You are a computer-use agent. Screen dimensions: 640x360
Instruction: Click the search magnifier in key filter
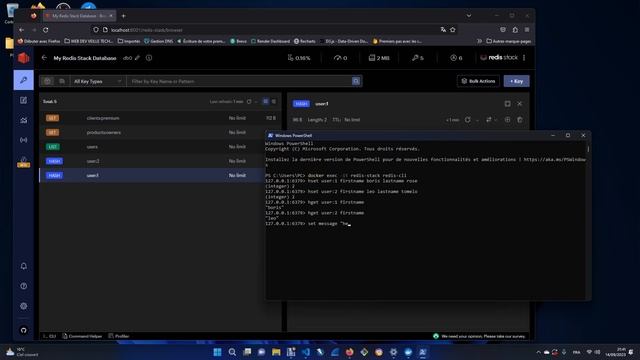click(356, 81)
